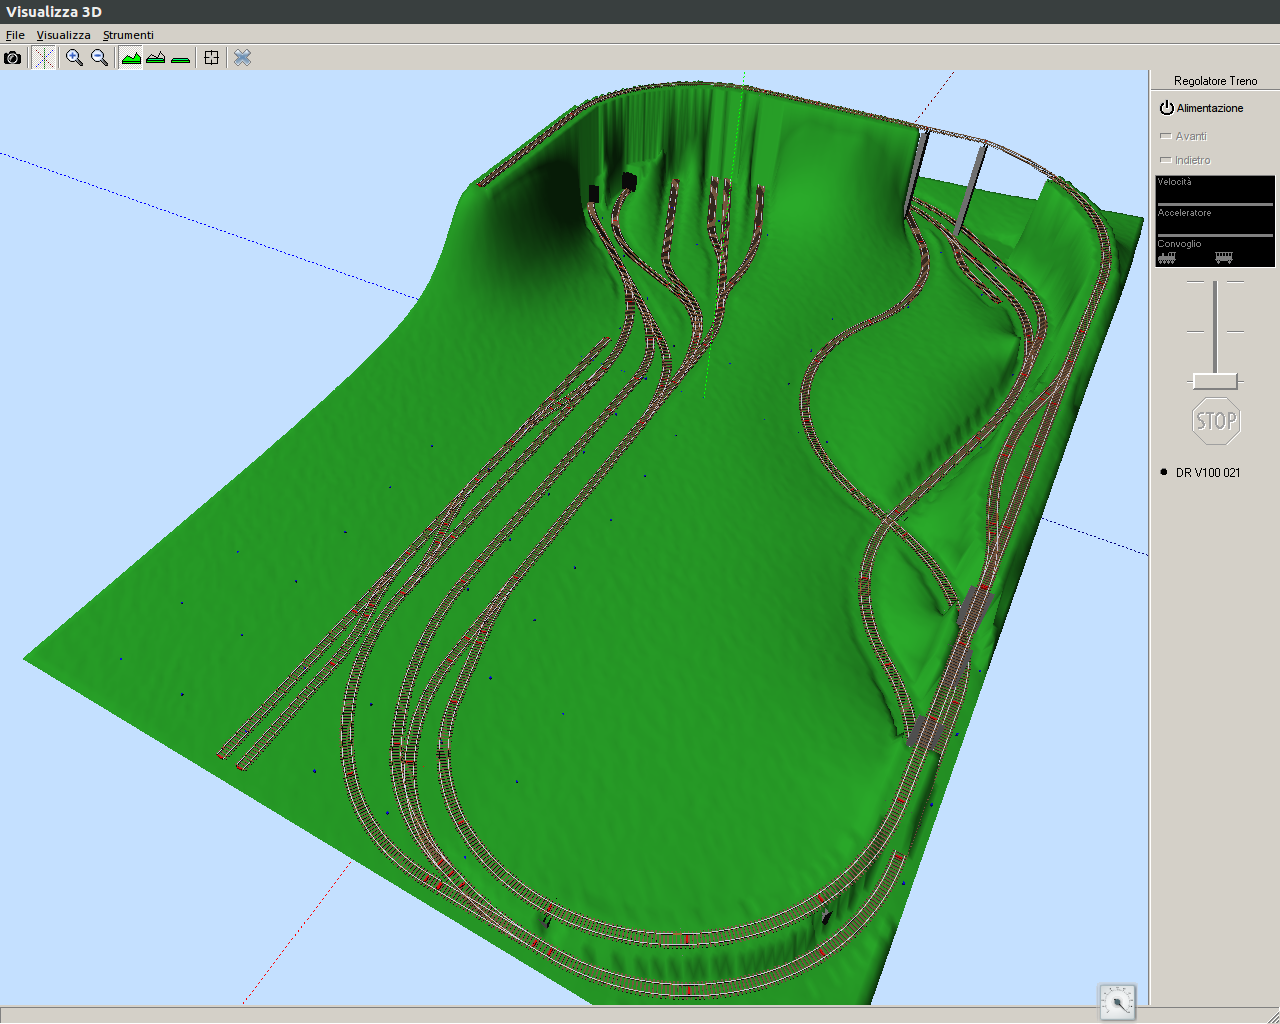Select the wireframe terrain outline icon
The width and height of the screenshot is (1280, 1024).
(155, 58)
